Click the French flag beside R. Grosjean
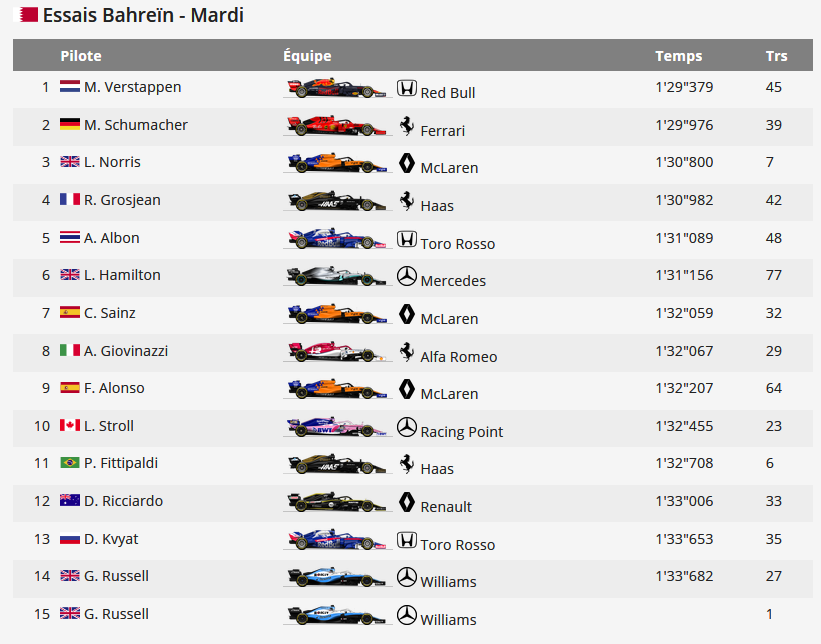821x644 pixels. 70,200
